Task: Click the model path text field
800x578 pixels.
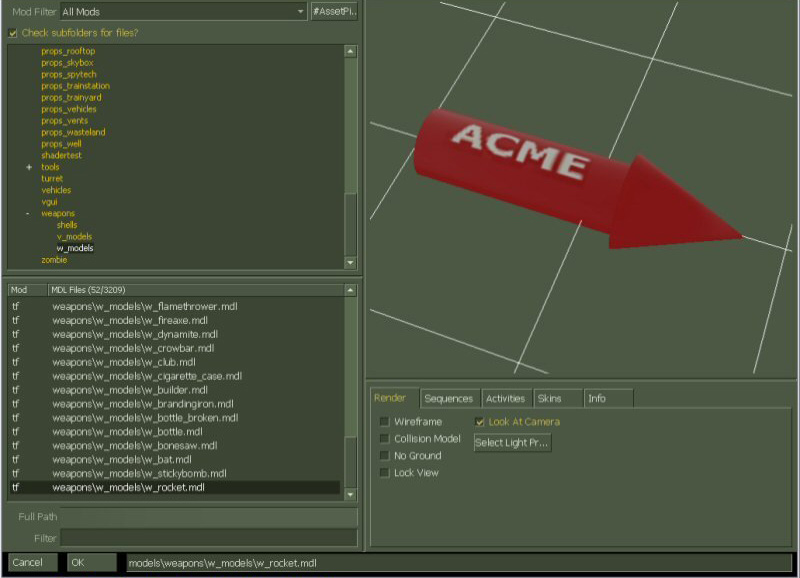Action: pos(459,563)
